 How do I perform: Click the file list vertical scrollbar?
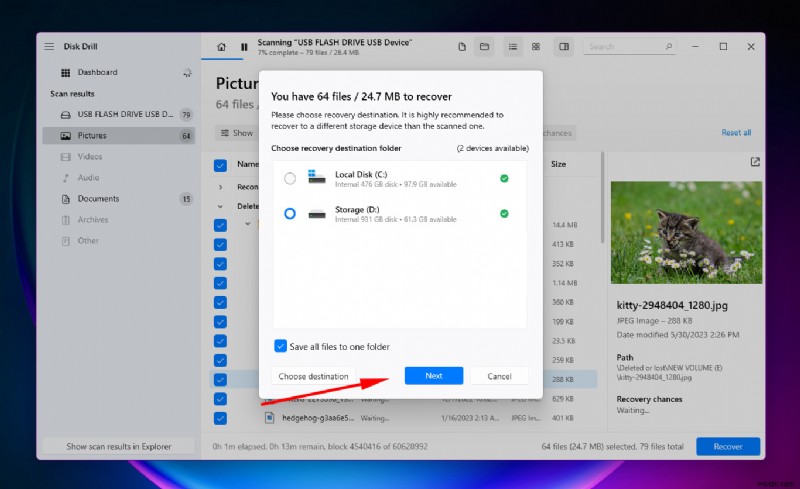click(603, 198)
